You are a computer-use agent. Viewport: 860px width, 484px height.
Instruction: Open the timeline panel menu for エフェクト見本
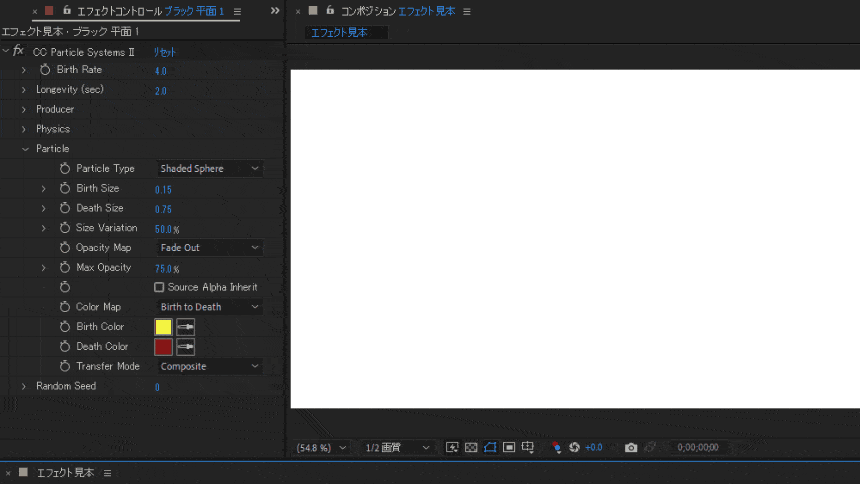click(108, 473)
